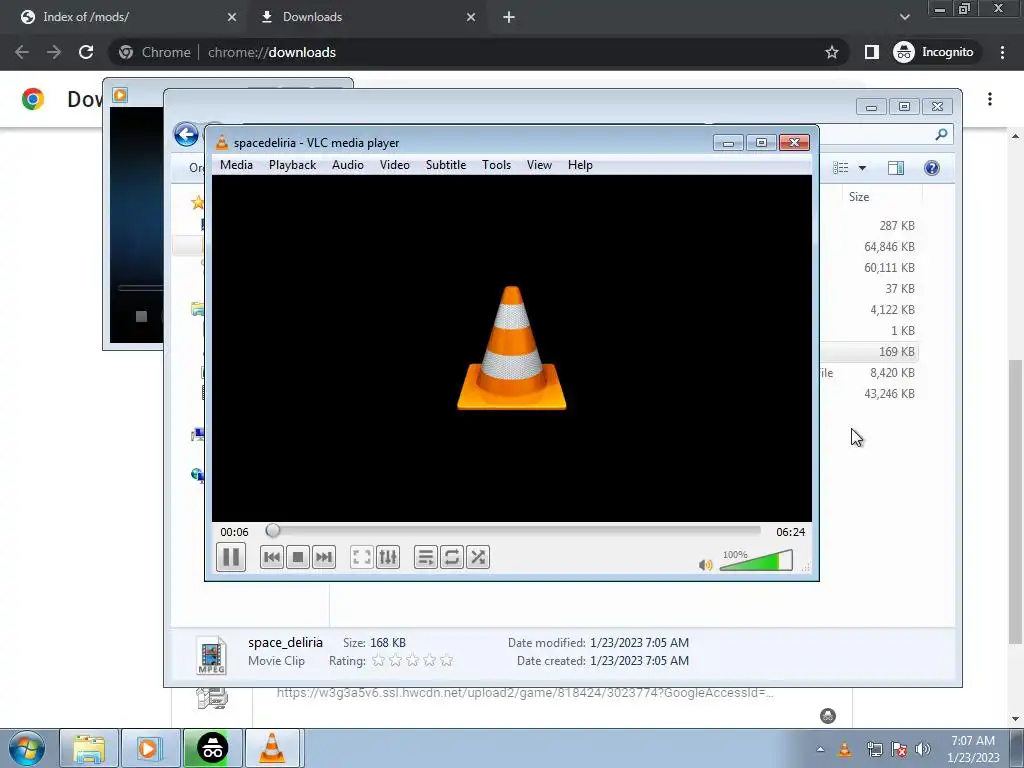This screenshot has width=1024, height=768.
Task: Click the MPEG file thumbnail icon
Action: click(212, 654)
